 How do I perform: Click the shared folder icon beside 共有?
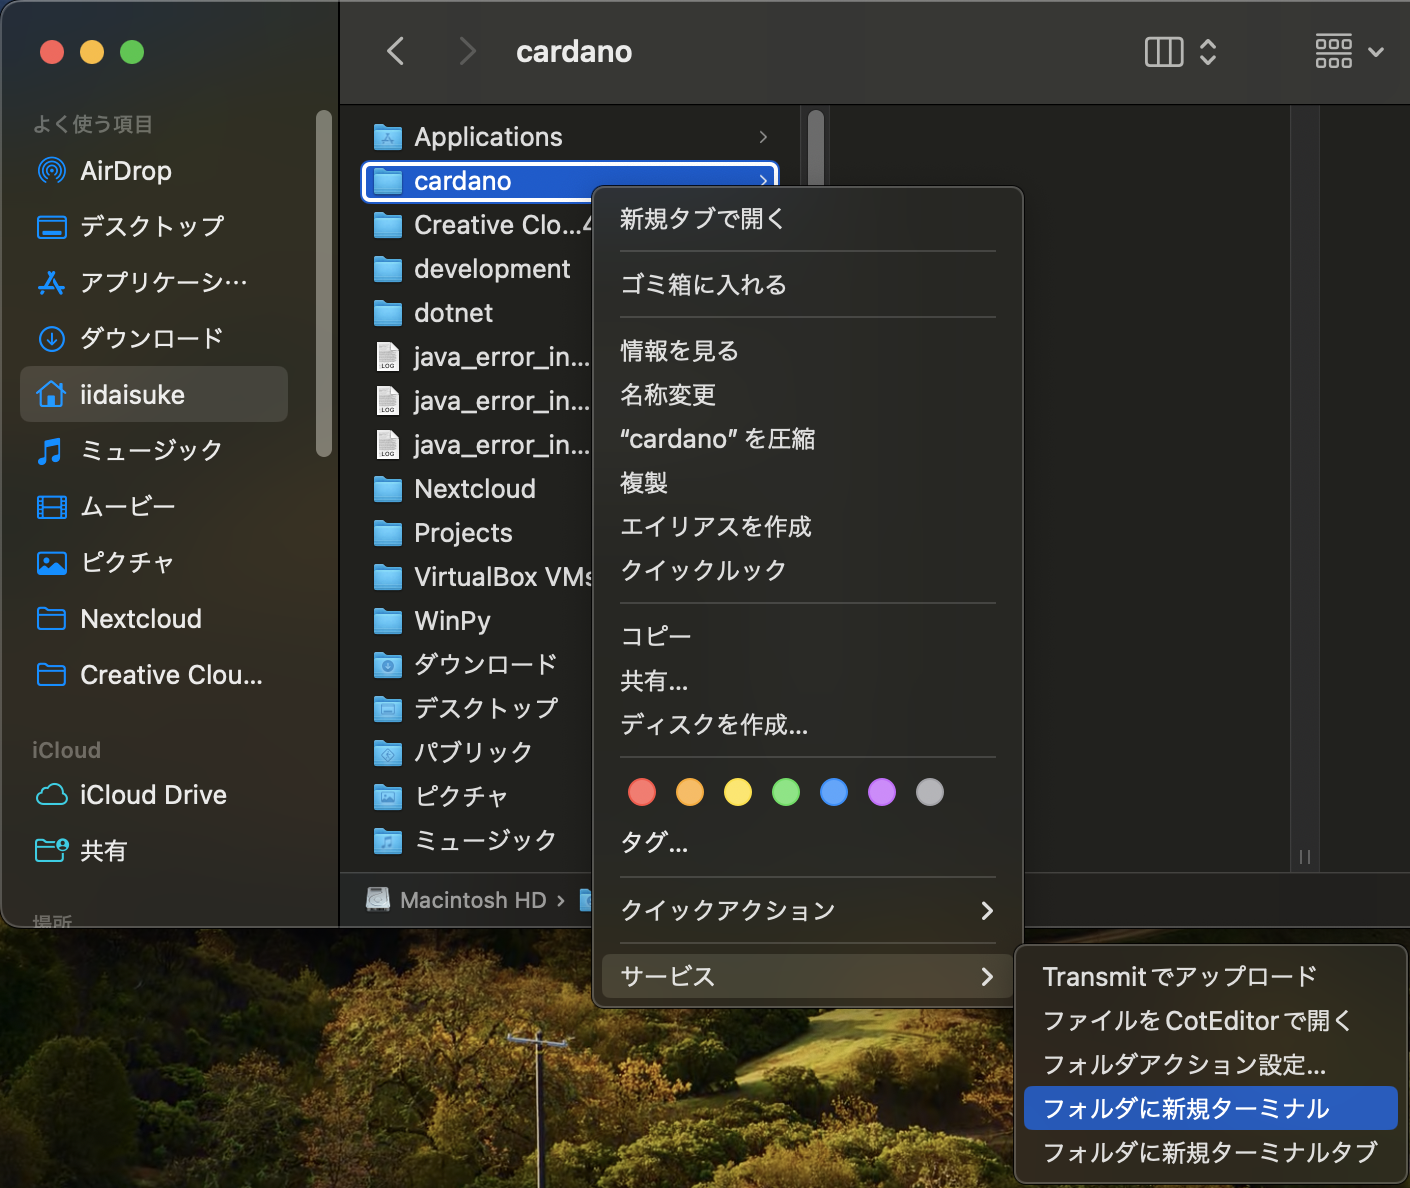click(x=52, y=851)
